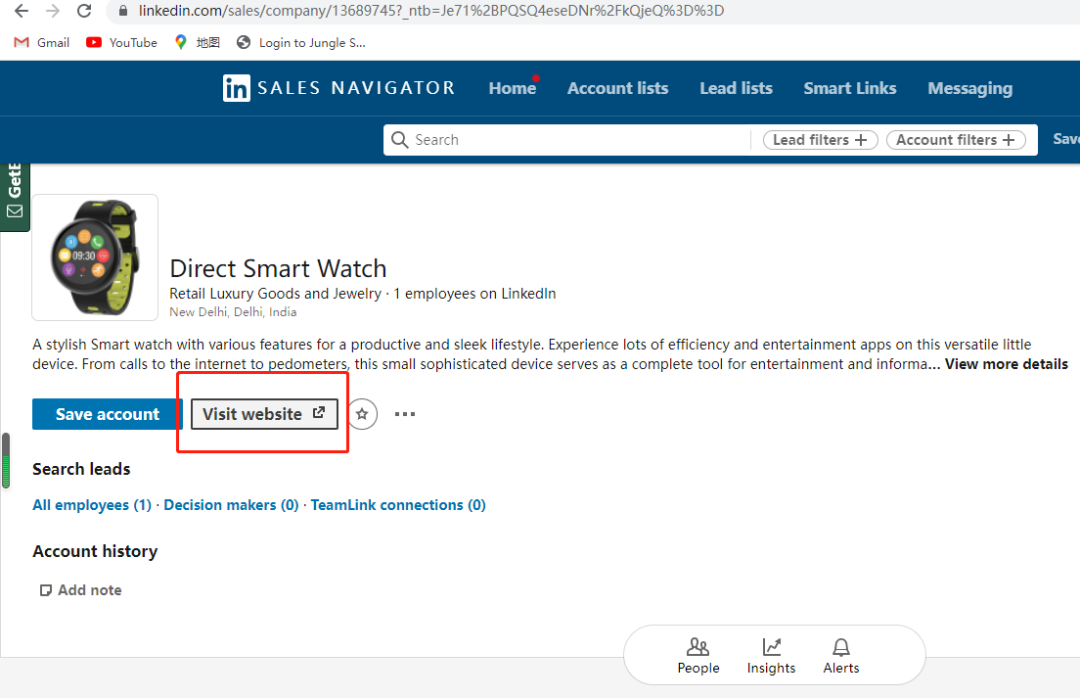The image size is (1080, 698).
Task: Click the search magnifier icon
Action: (x=399, y=140)
